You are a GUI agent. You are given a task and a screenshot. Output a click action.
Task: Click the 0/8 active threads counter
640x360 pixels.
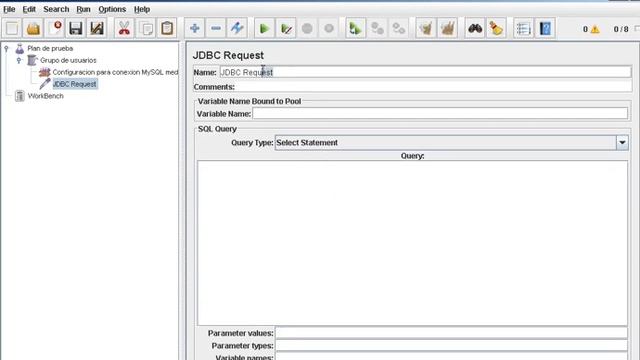pyautogui.click(x=621, y=29)
